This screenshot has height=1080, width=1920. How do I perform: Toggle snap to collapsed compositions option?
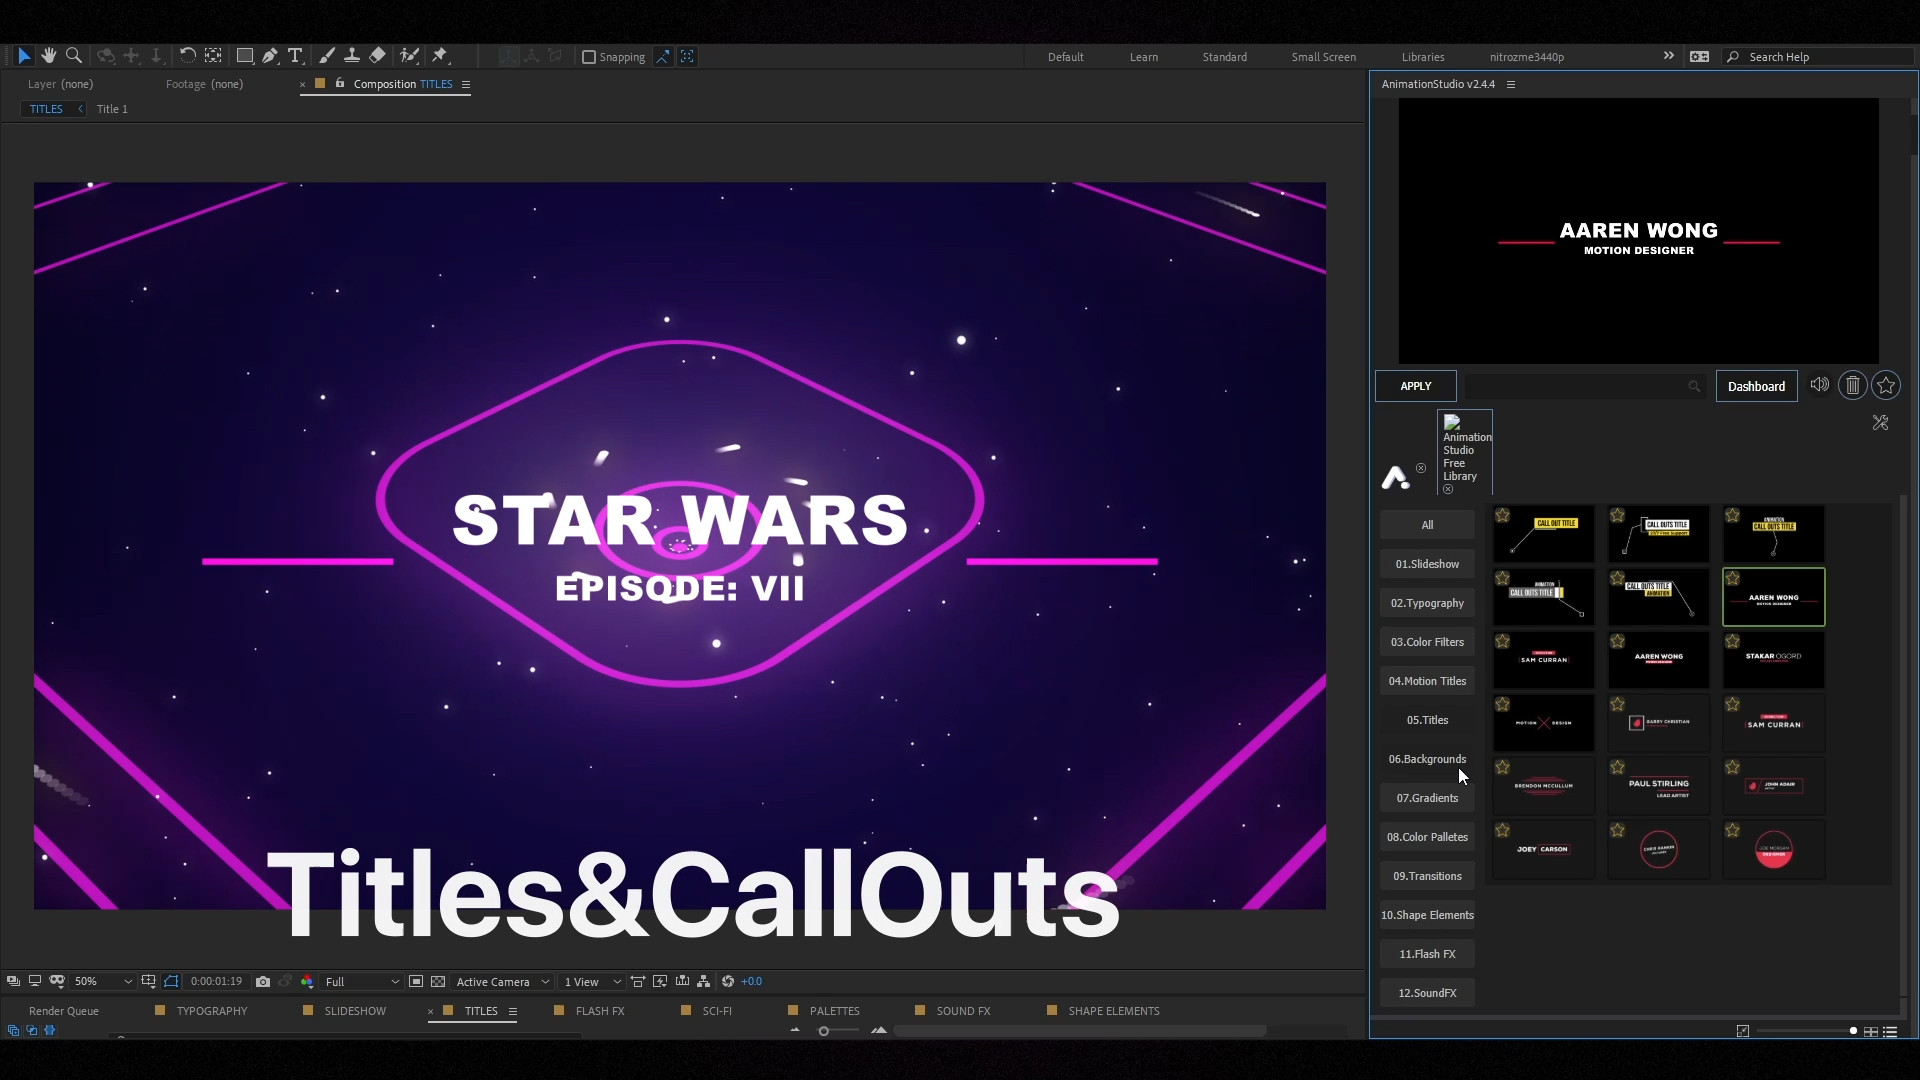[x=687, y=57]
